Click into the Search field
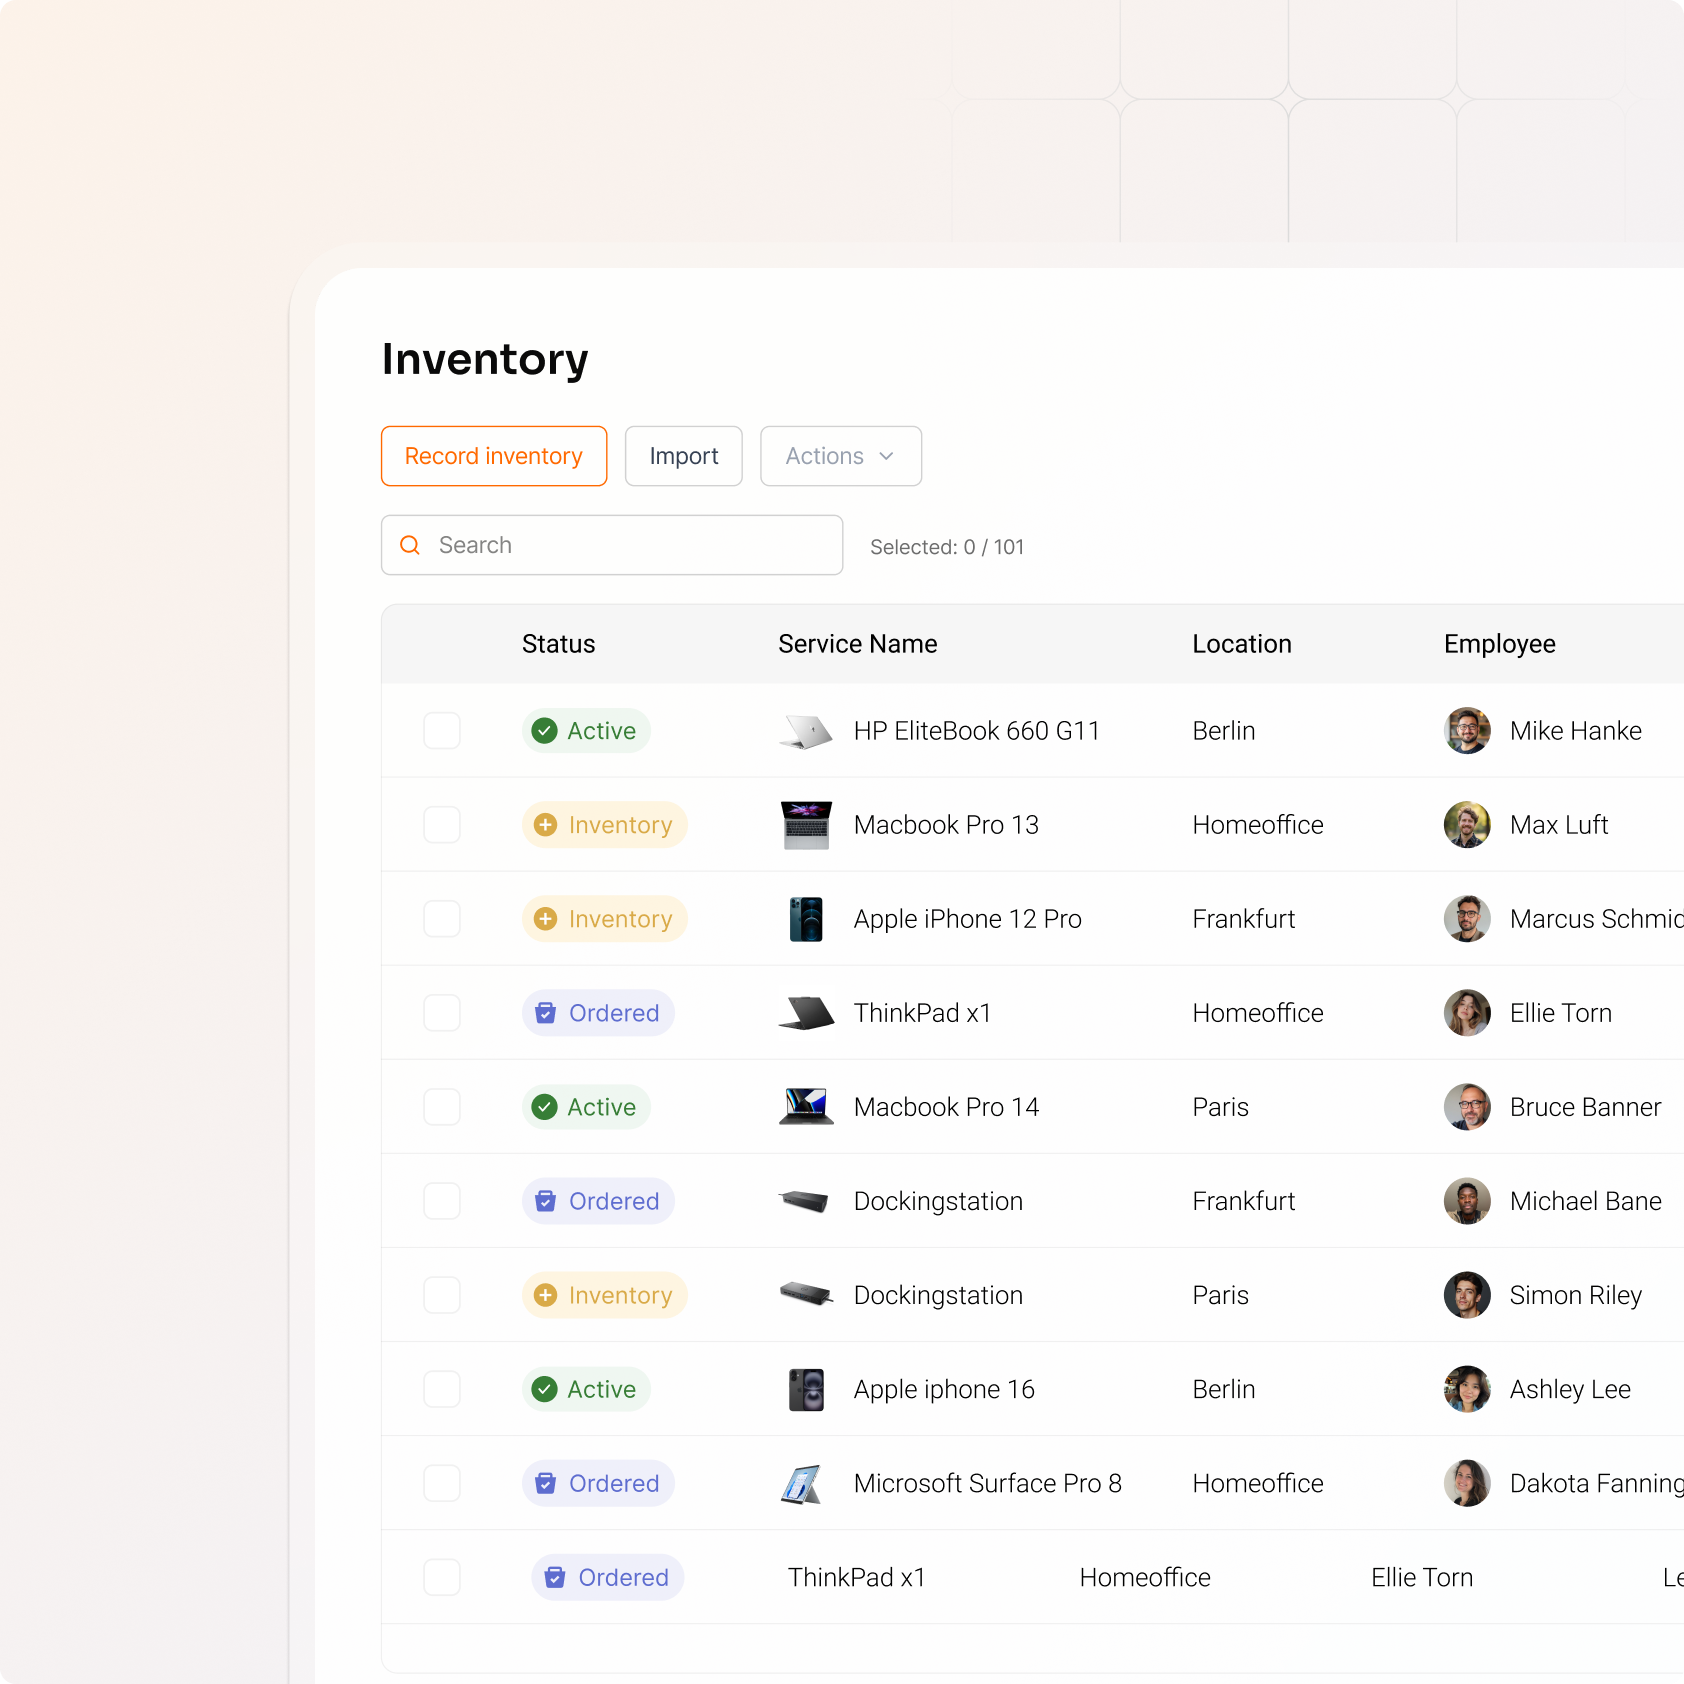1684x1684 pixels. (x=612, y=545)
